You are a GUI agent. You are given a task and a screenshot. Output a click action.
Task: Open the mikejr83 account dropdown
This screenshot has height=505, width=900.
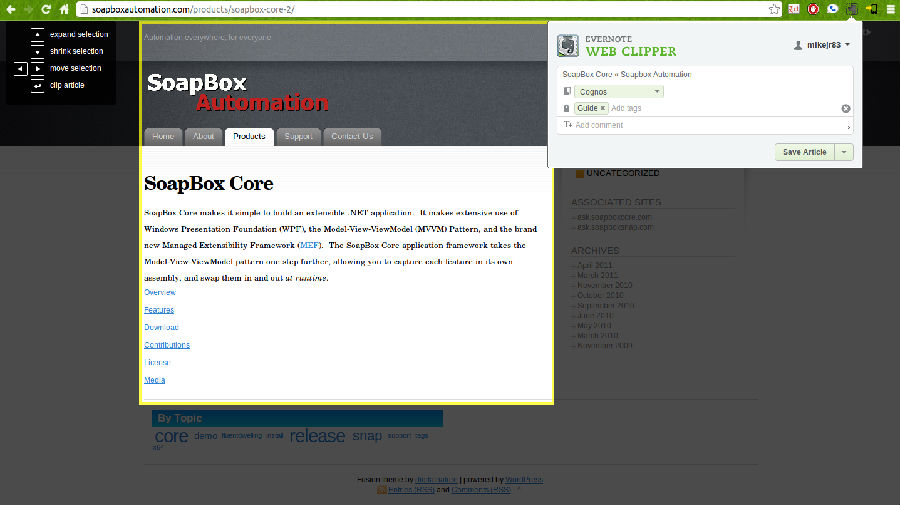tap(822, 45)
